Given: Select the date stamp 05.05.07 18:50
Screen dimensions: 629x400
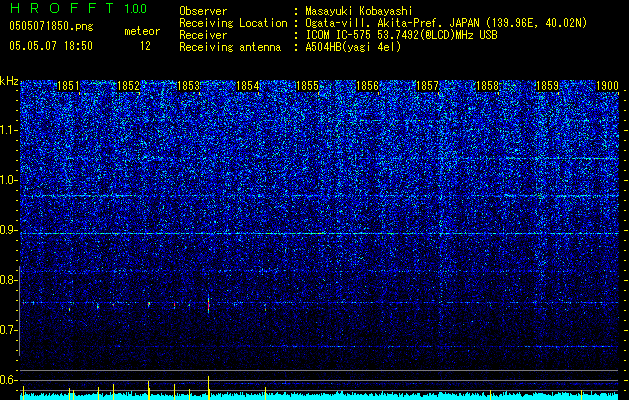Looking at the screenshot, I should 51,46.
